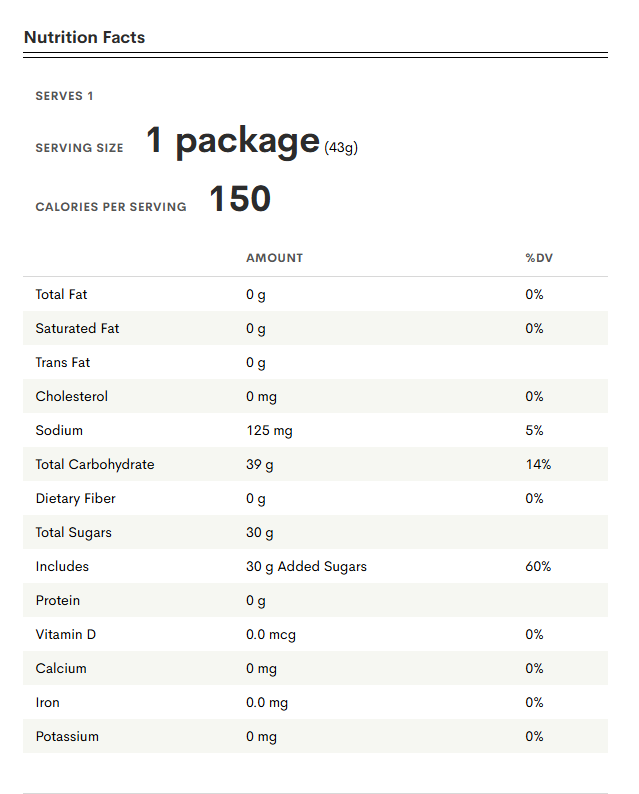Click the AMOUNT column header
The width and height of the screenshot is (639, 794).
coord(274,258)
